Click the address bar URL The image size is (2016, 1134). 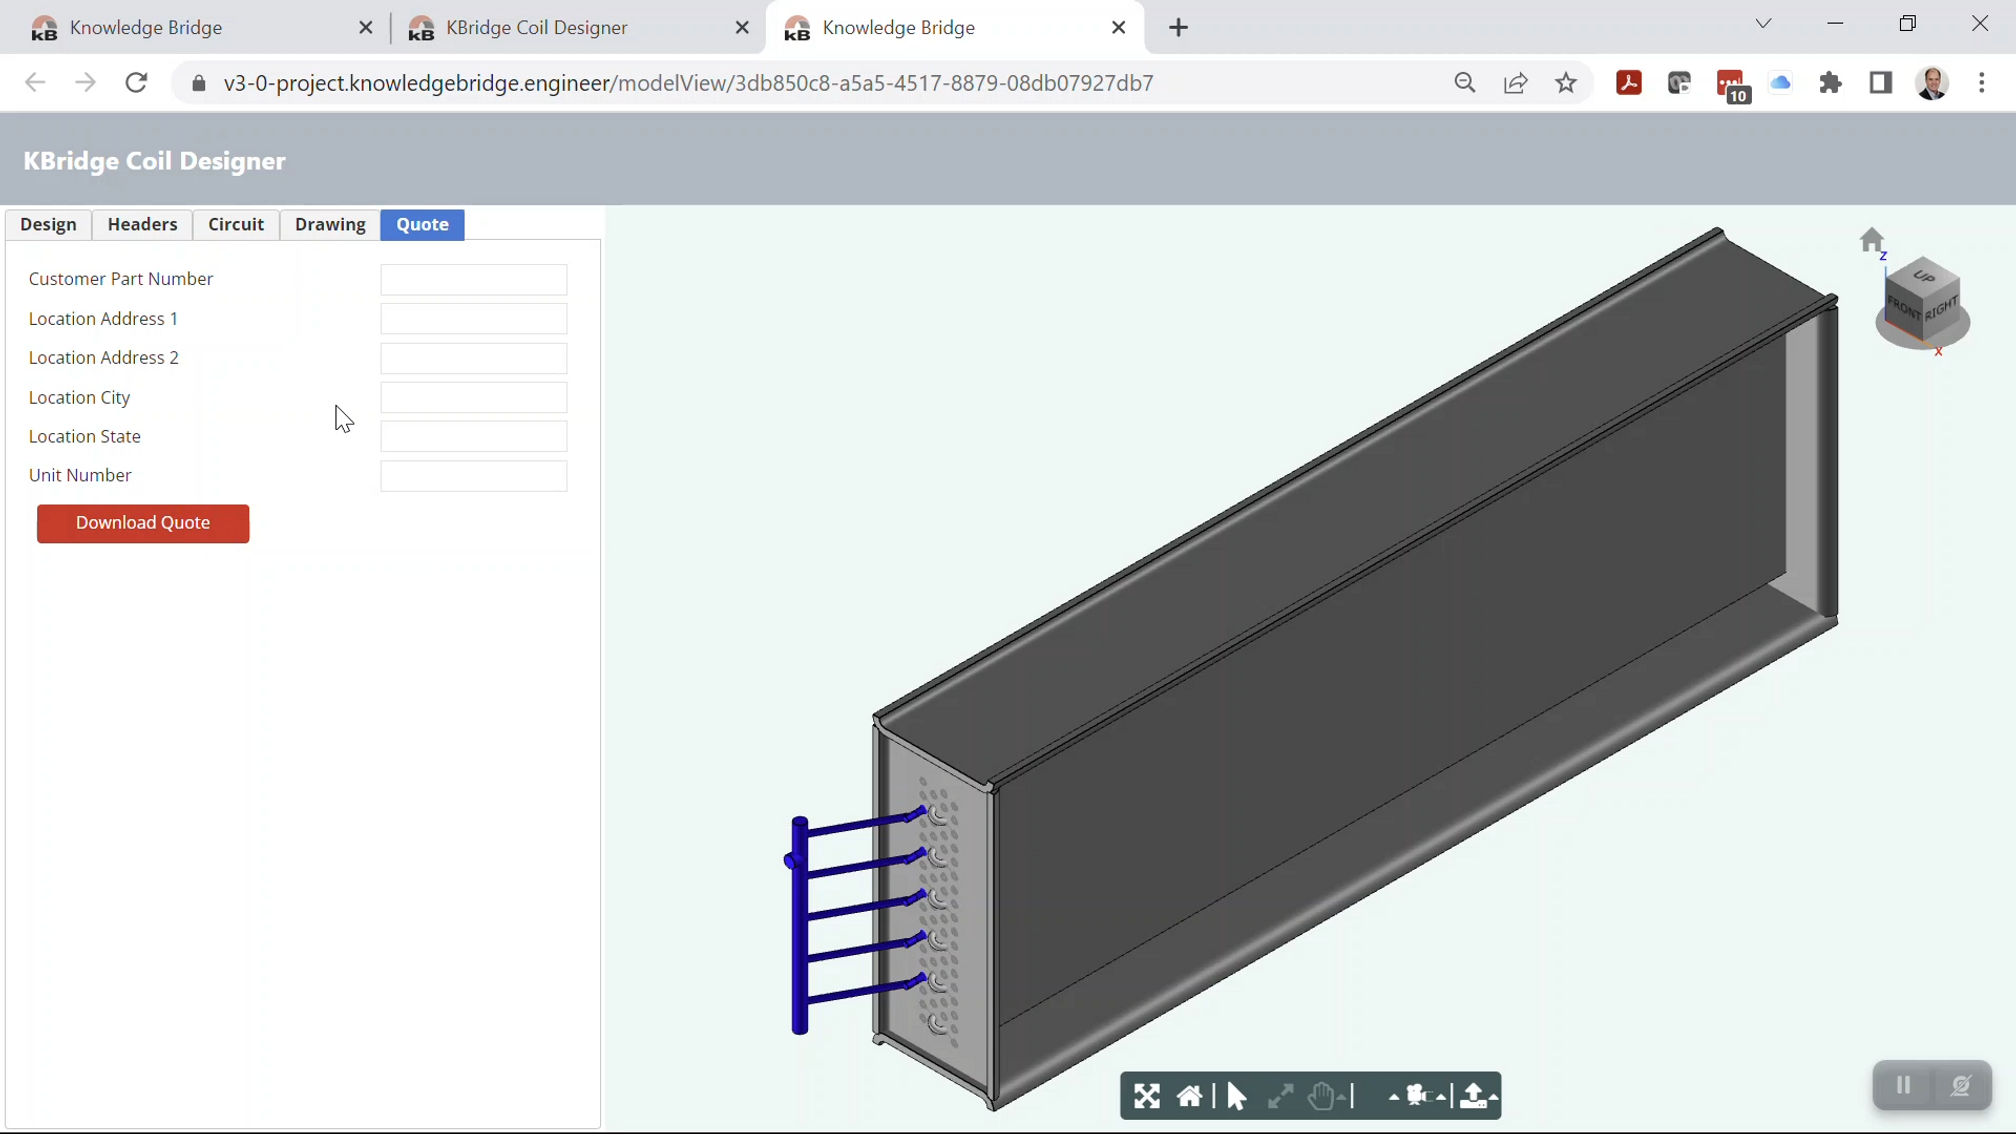click(x=688, y=83)
